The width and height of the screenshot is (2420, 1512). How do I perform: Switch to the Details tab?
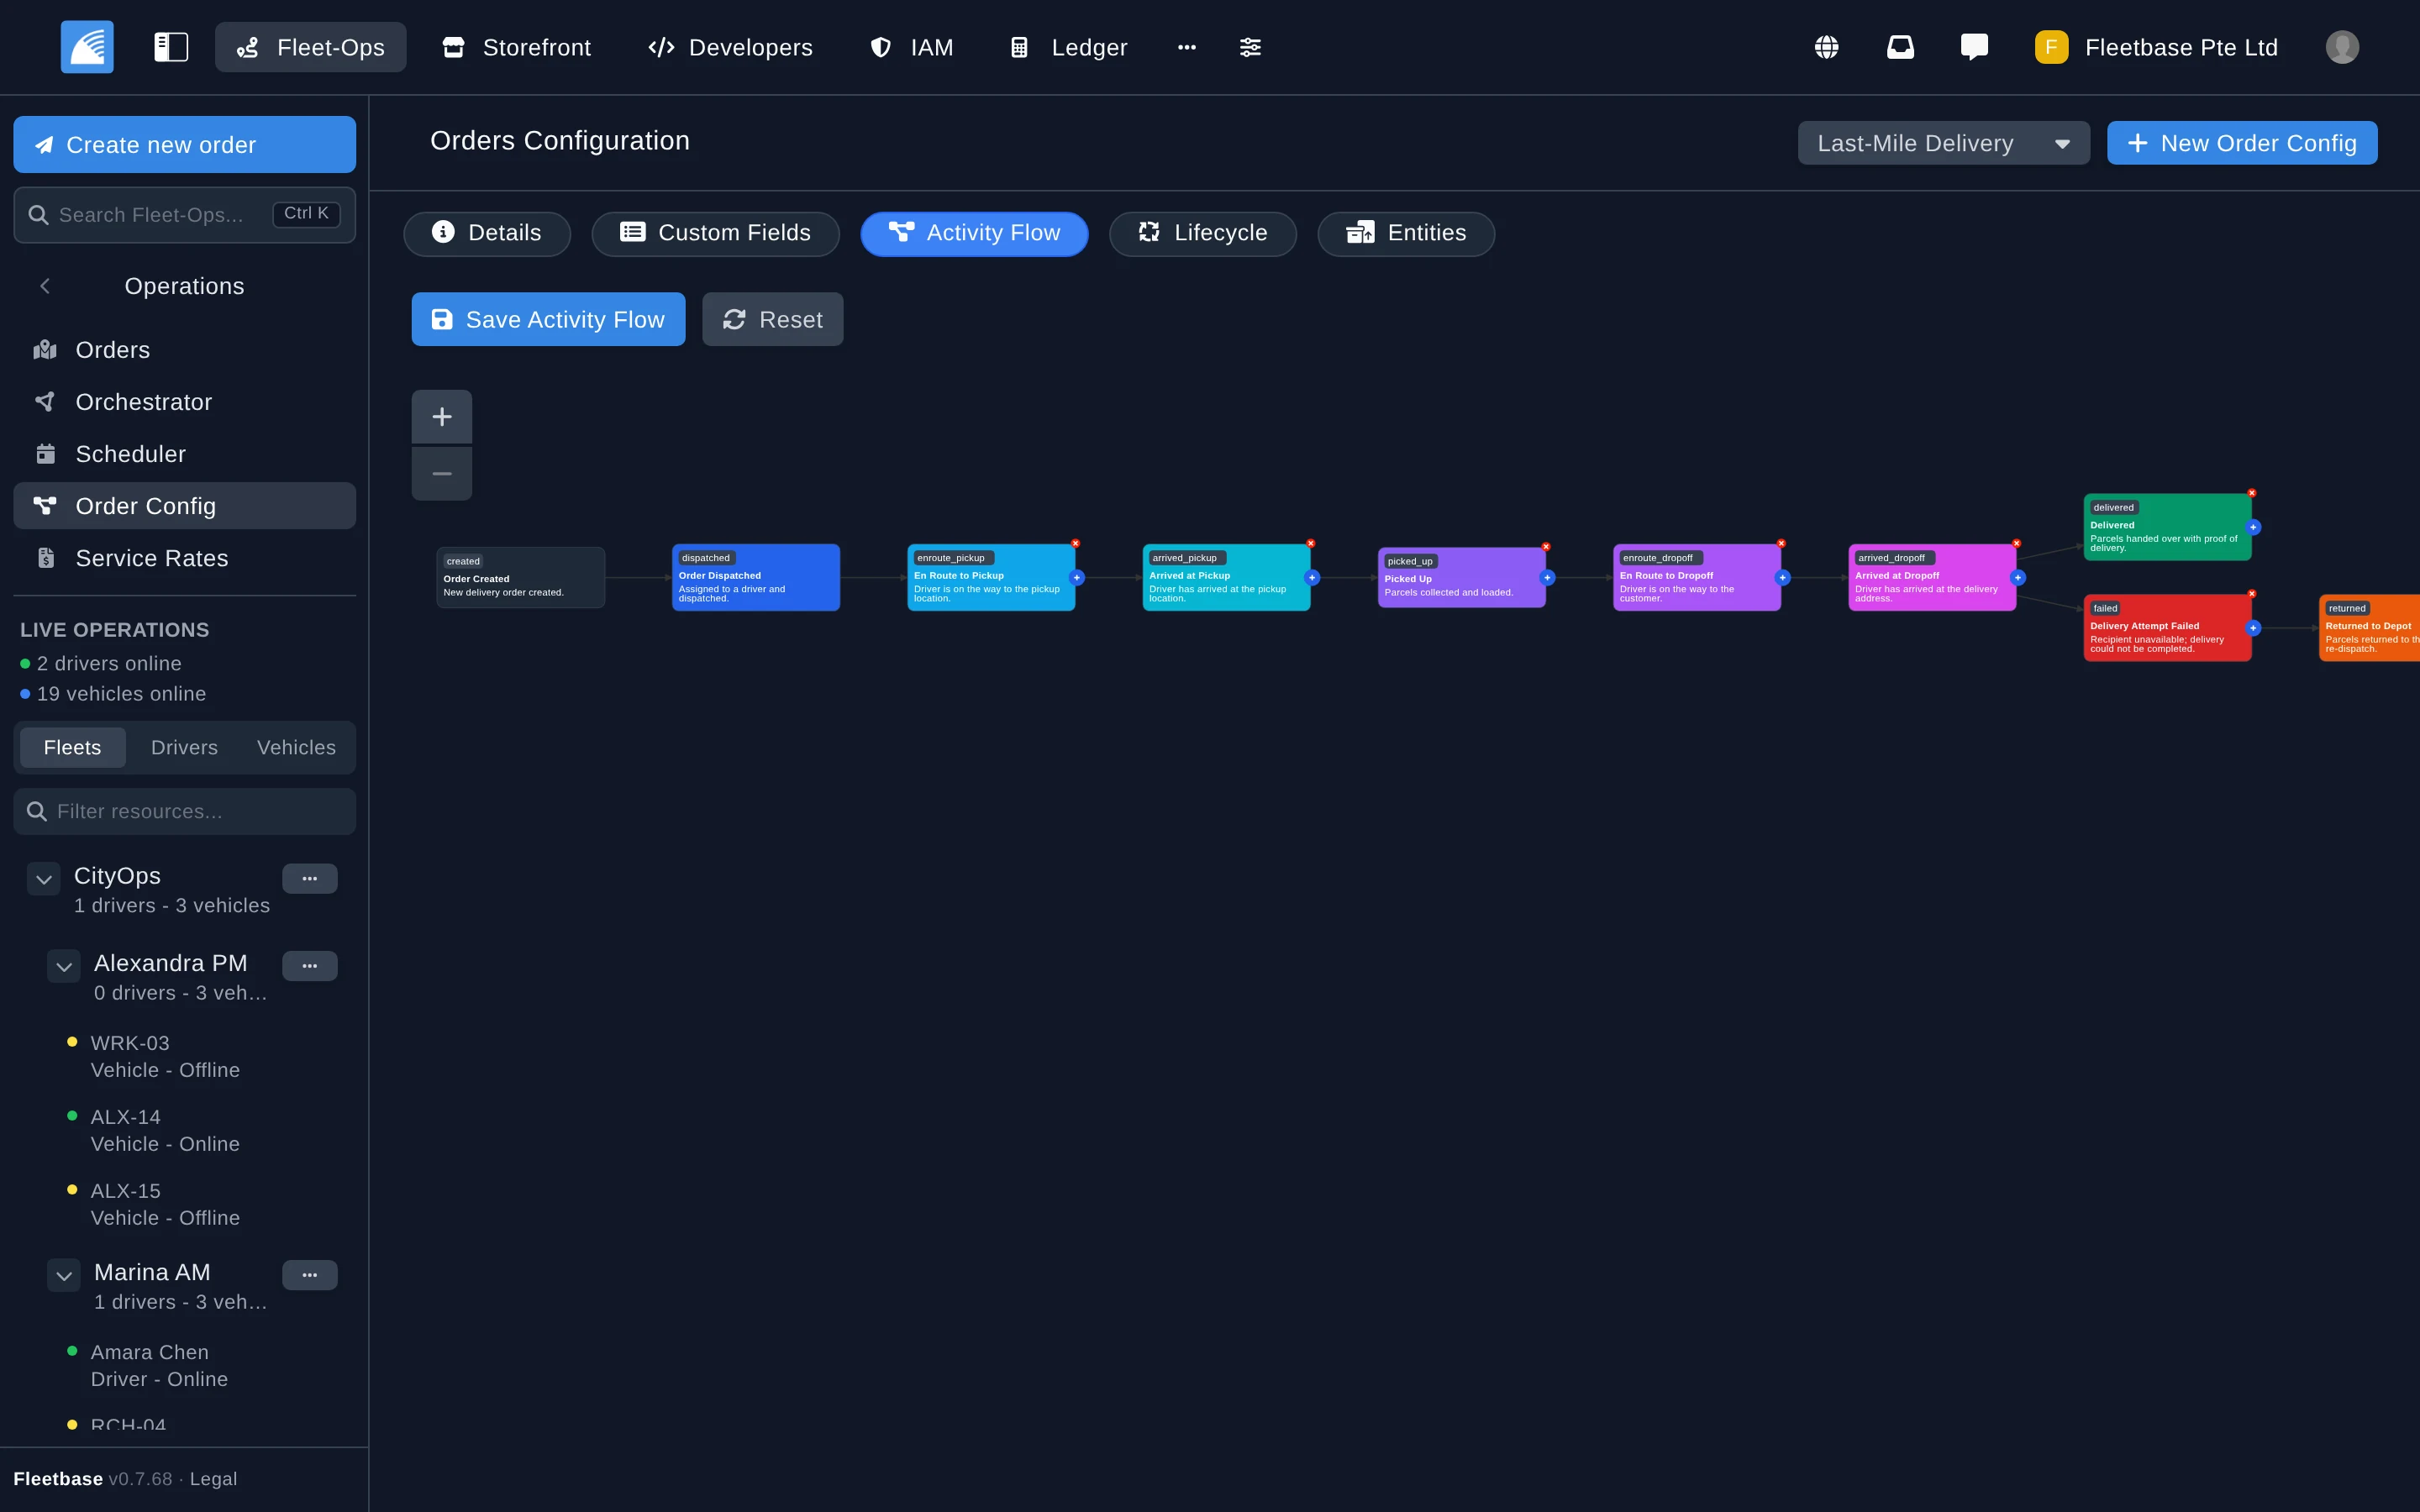tap(487, 234)
